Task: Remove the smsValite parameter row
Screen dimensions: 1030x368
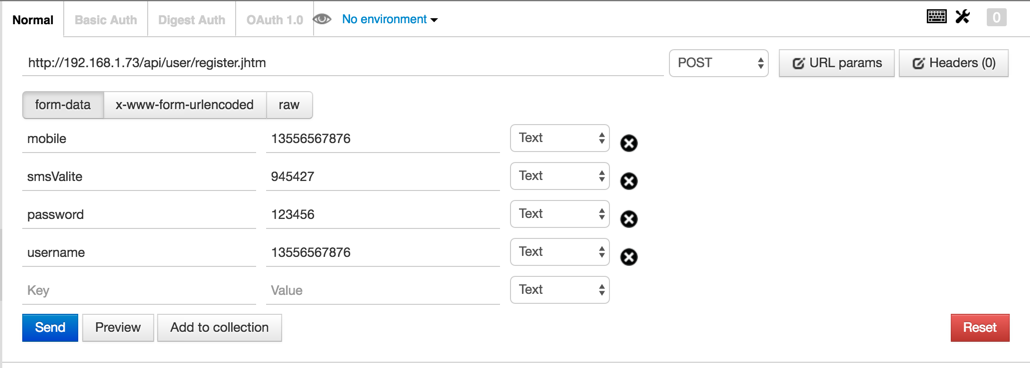Action: click(x=629, y=181)
